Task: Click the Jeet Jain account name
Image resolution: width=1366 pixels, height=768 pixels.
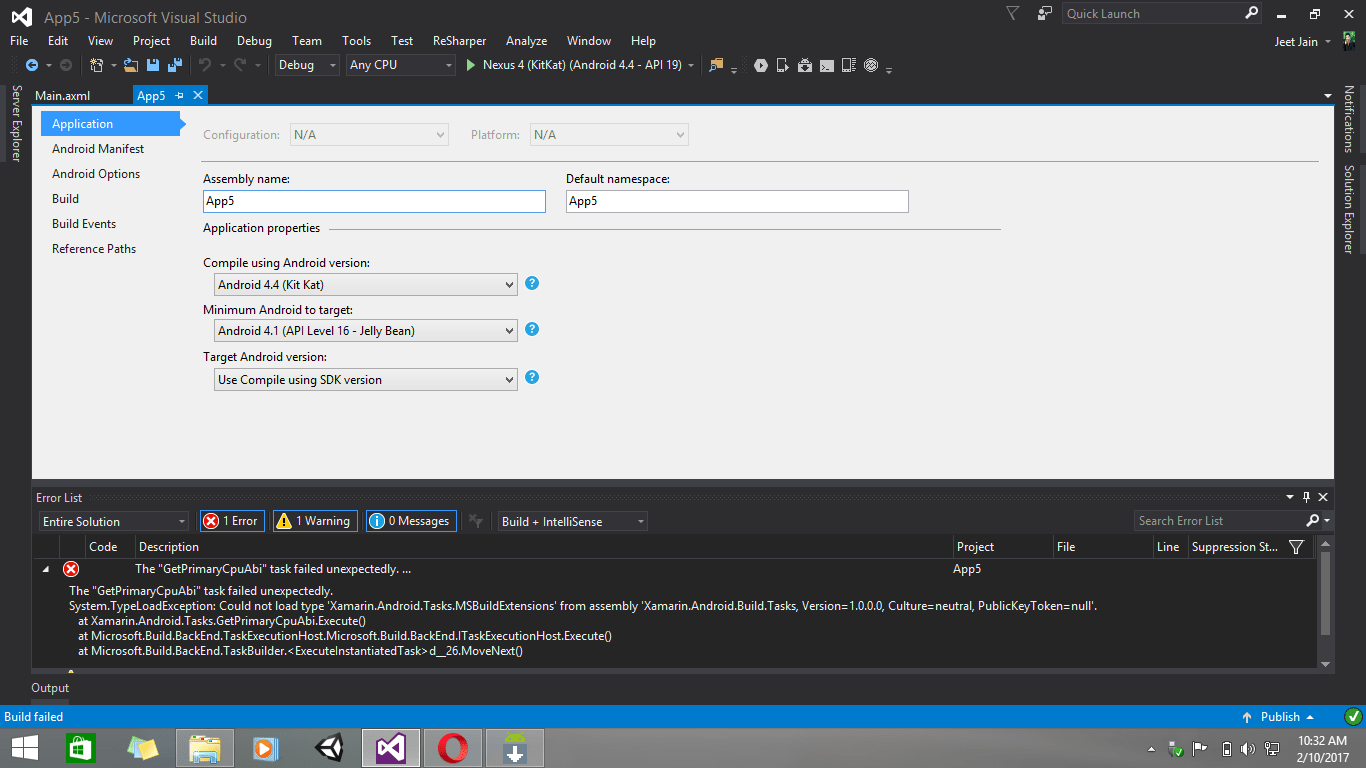Action: tap(1296, 41)
